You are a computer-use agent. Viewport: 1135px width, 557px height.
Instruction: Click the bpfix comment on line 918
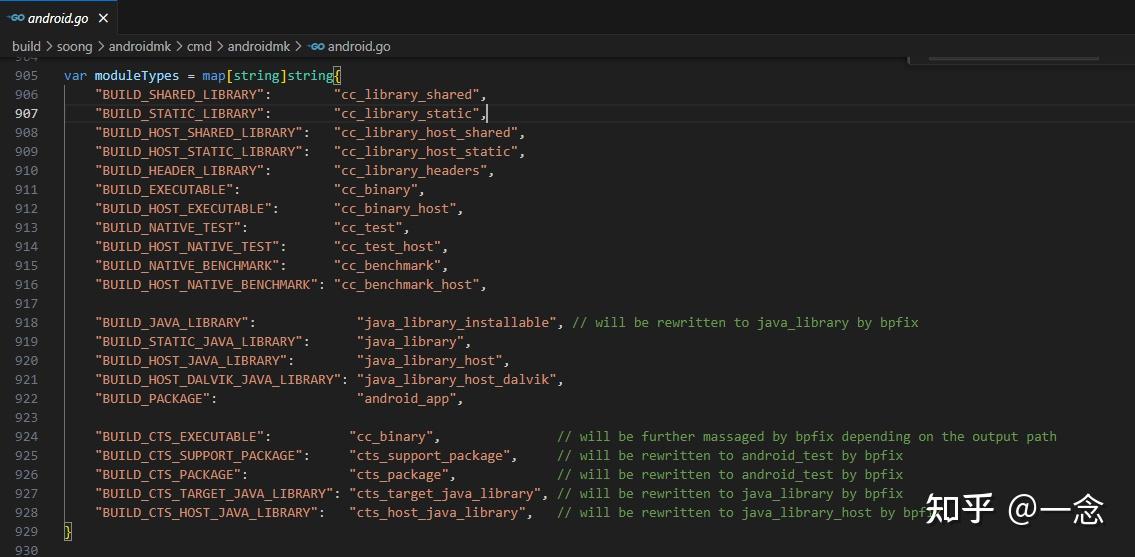pyautogui.click(x=744, y=323)
